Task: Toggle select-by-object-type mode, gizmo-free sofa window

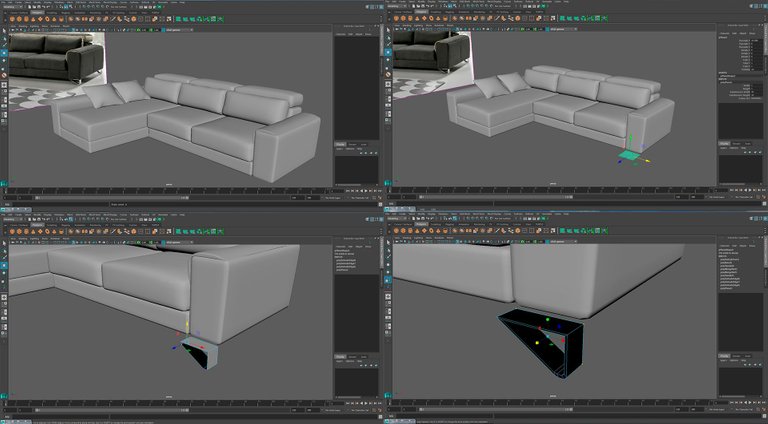Action: (x=66, y=6)
